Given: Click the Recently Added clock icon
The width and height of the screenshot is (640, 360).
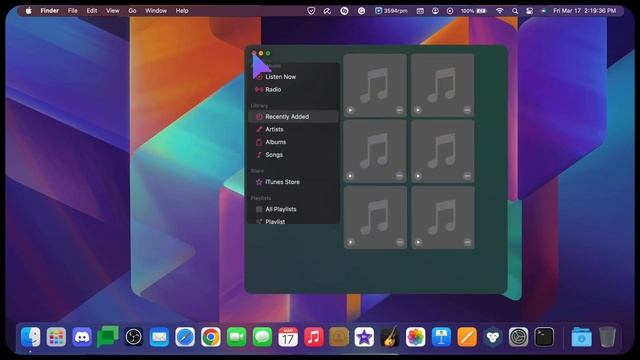Looking at the screenshot, I should 259,117.
